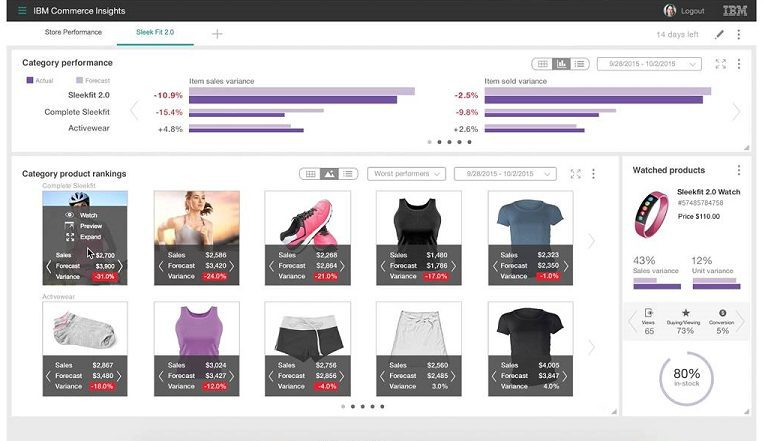Viewport: 763px width, 441px height.
Task: Click the pencil edit icon
Action: (x=719, y=34)
